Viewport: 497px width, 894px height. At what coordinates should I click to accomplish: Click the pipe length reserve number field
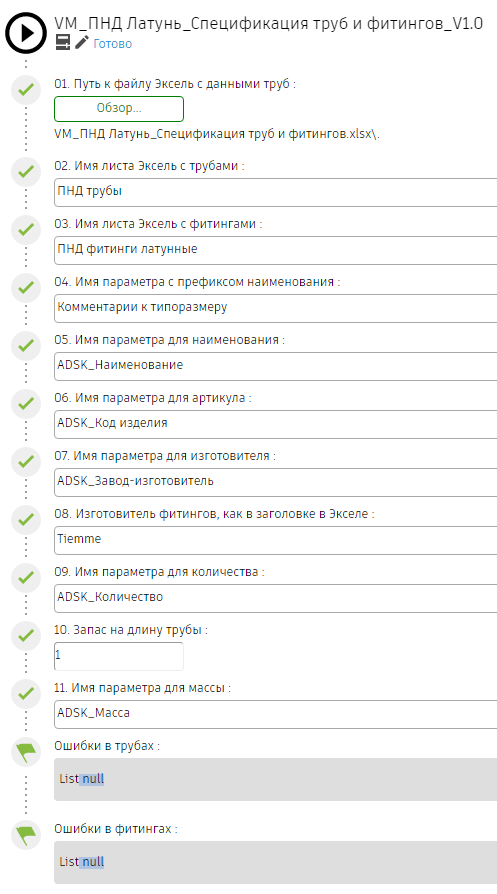119,656
